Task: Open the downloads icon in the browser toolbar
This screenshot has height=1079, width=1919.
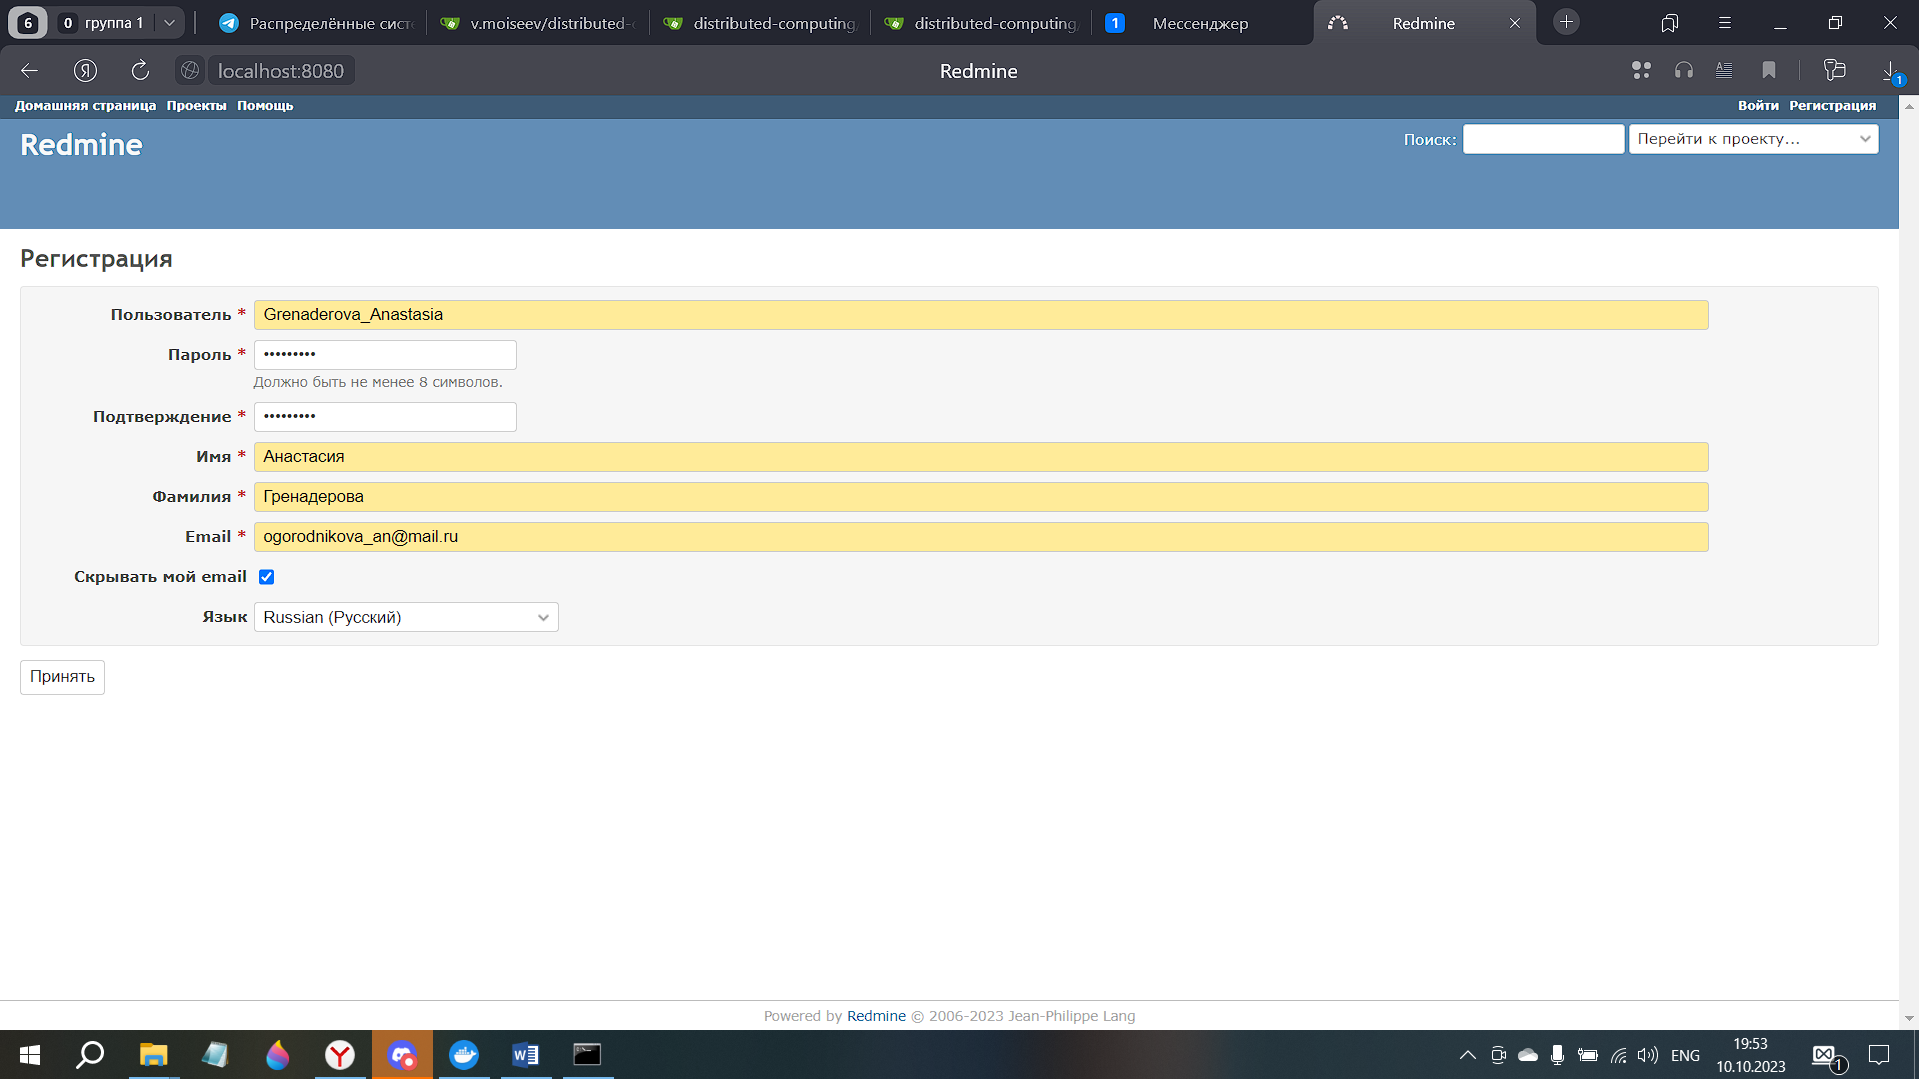Action: coord(1889,71)
